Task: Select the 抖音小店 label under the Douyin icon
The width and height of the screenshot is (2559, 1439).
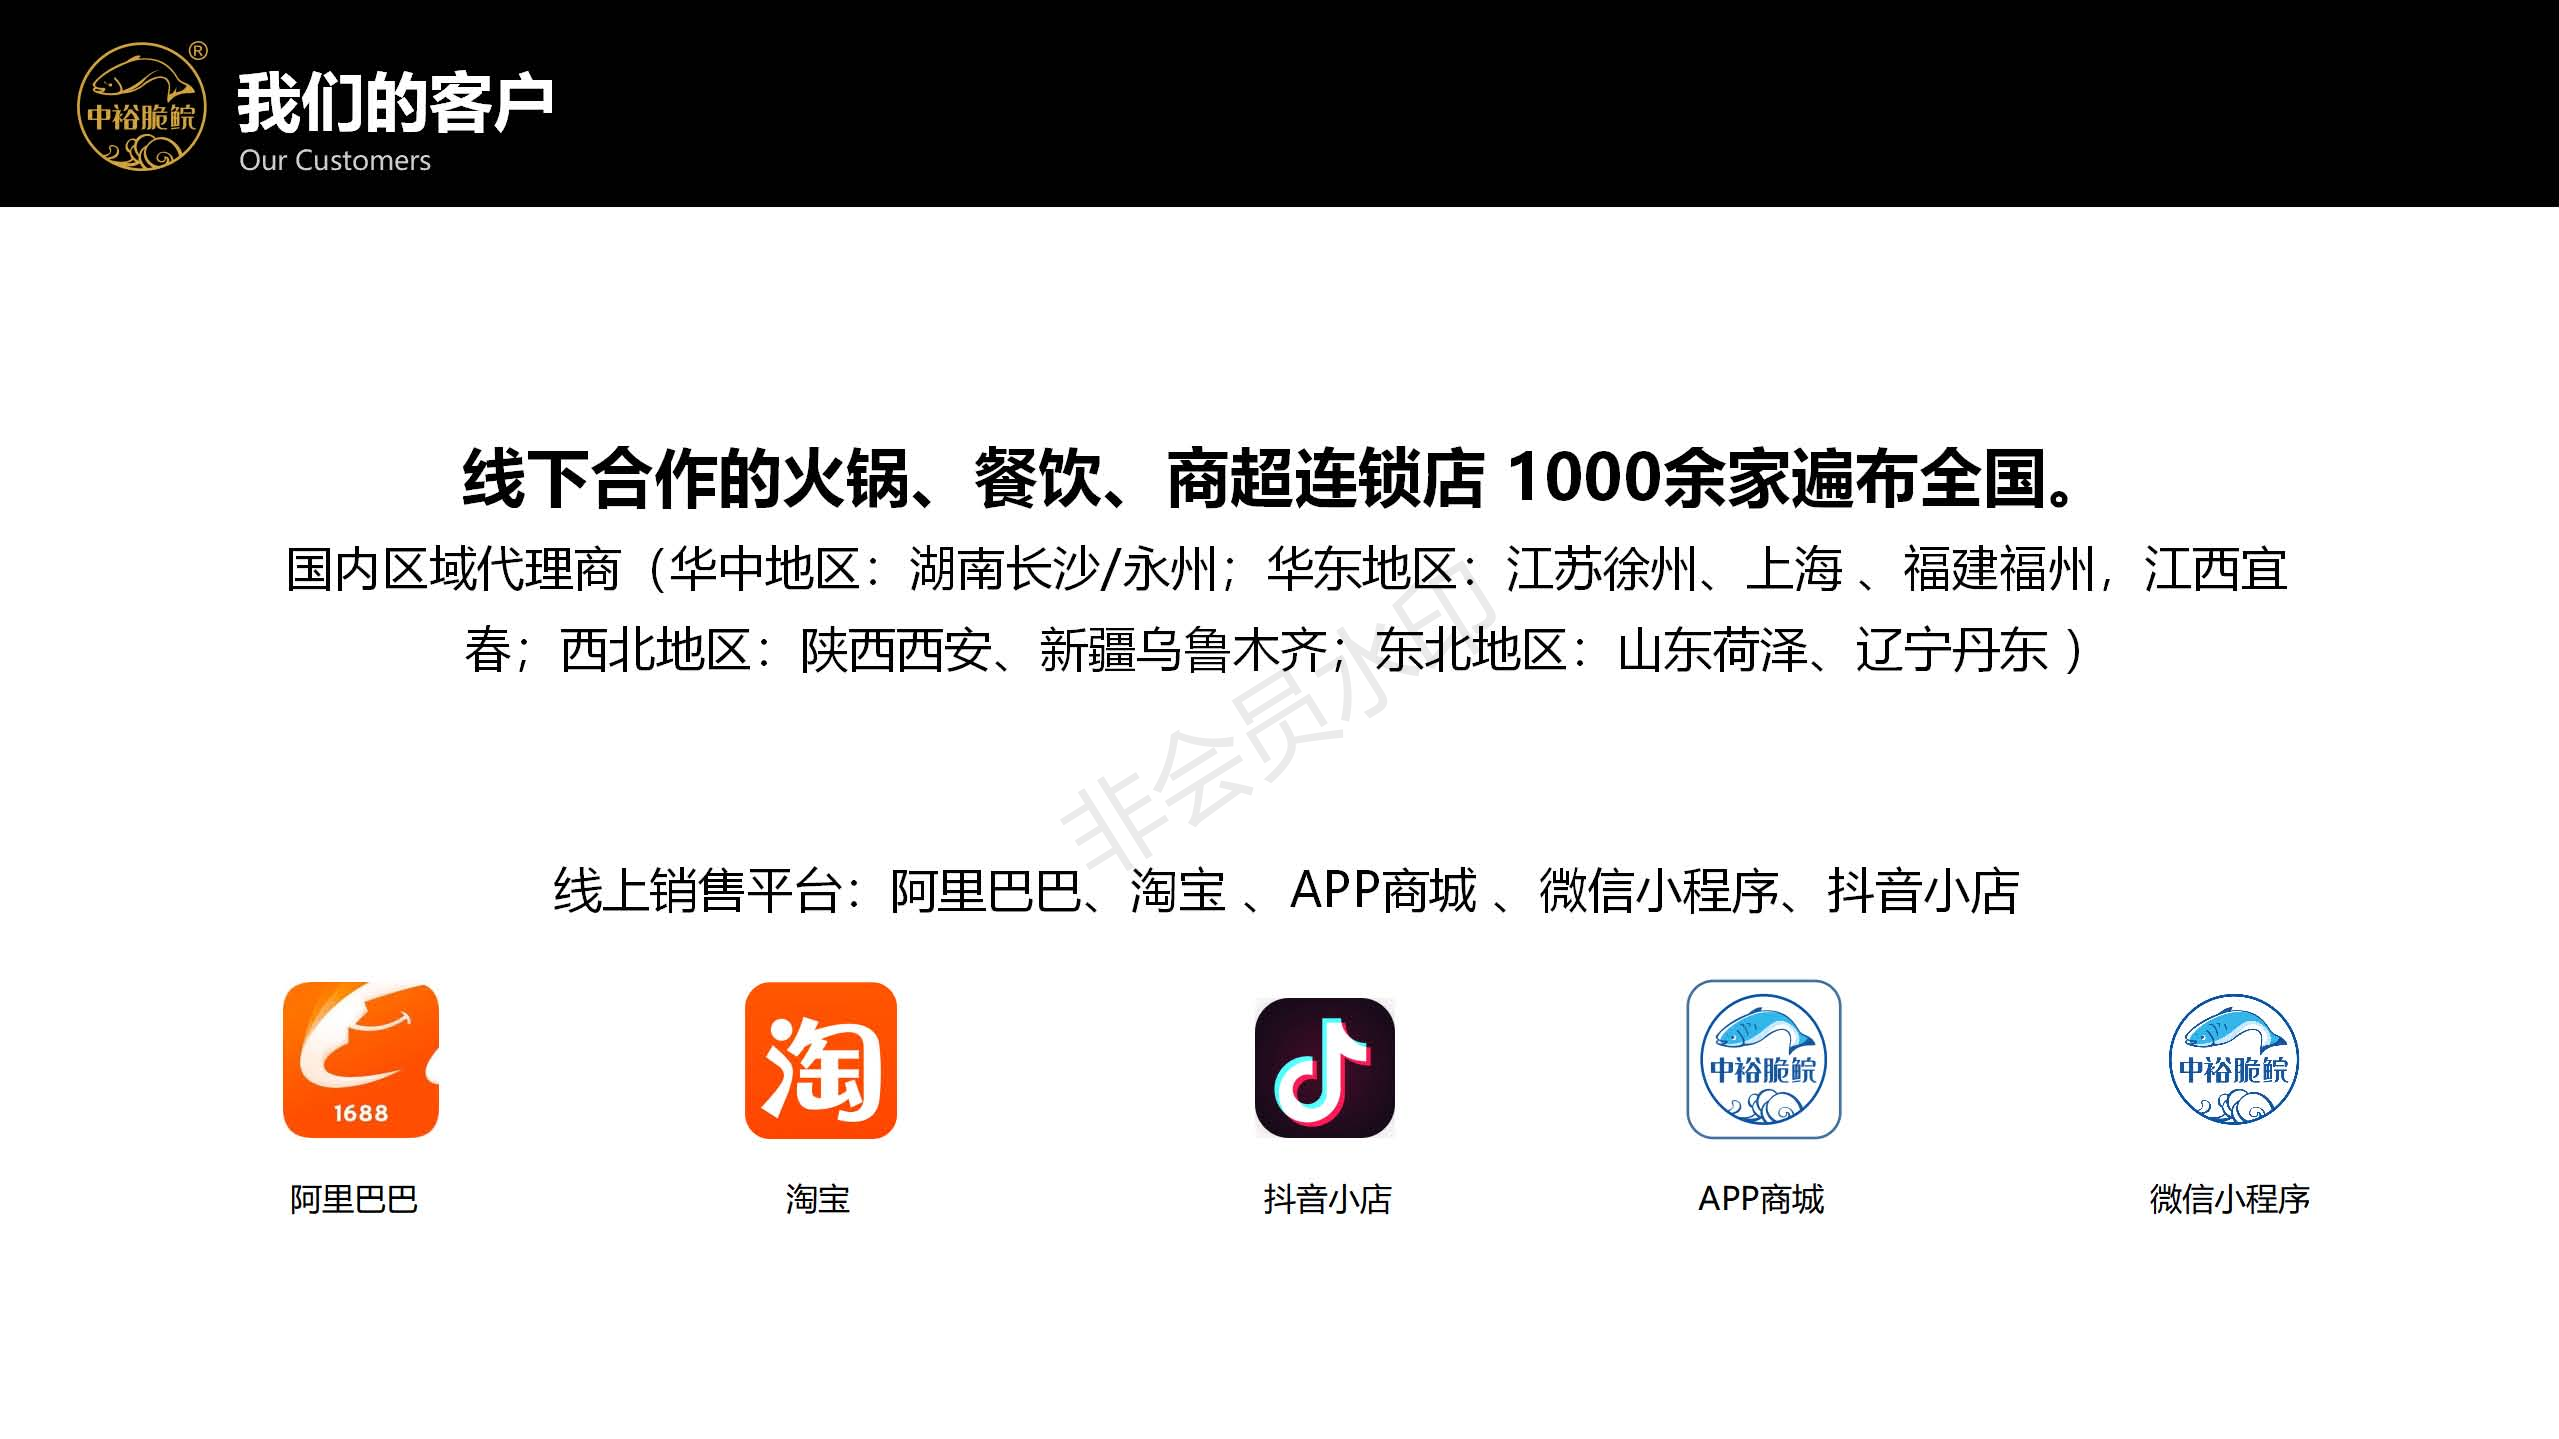Action: [1327, 1198]
